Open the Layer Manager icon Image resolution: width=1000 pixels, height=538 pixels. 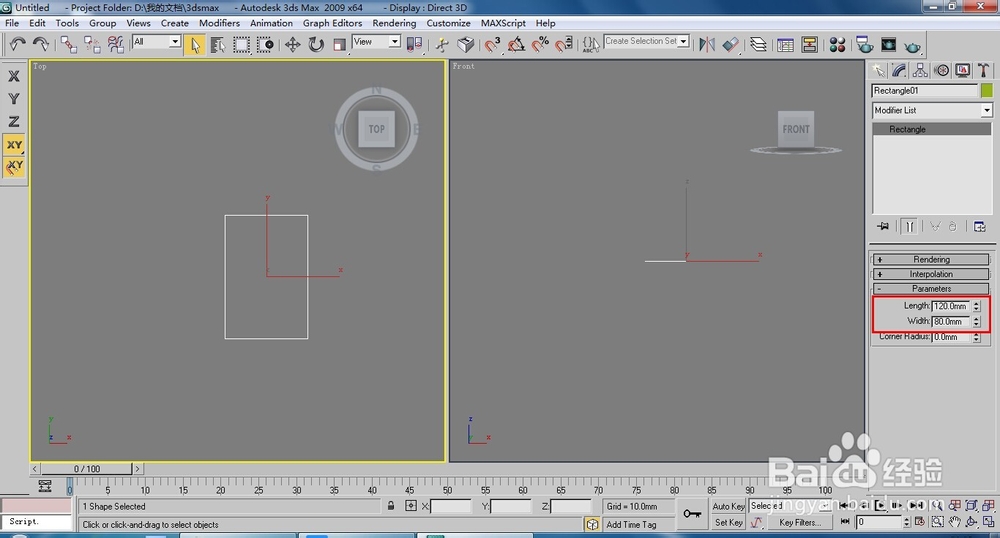click(x=758, y=45)
